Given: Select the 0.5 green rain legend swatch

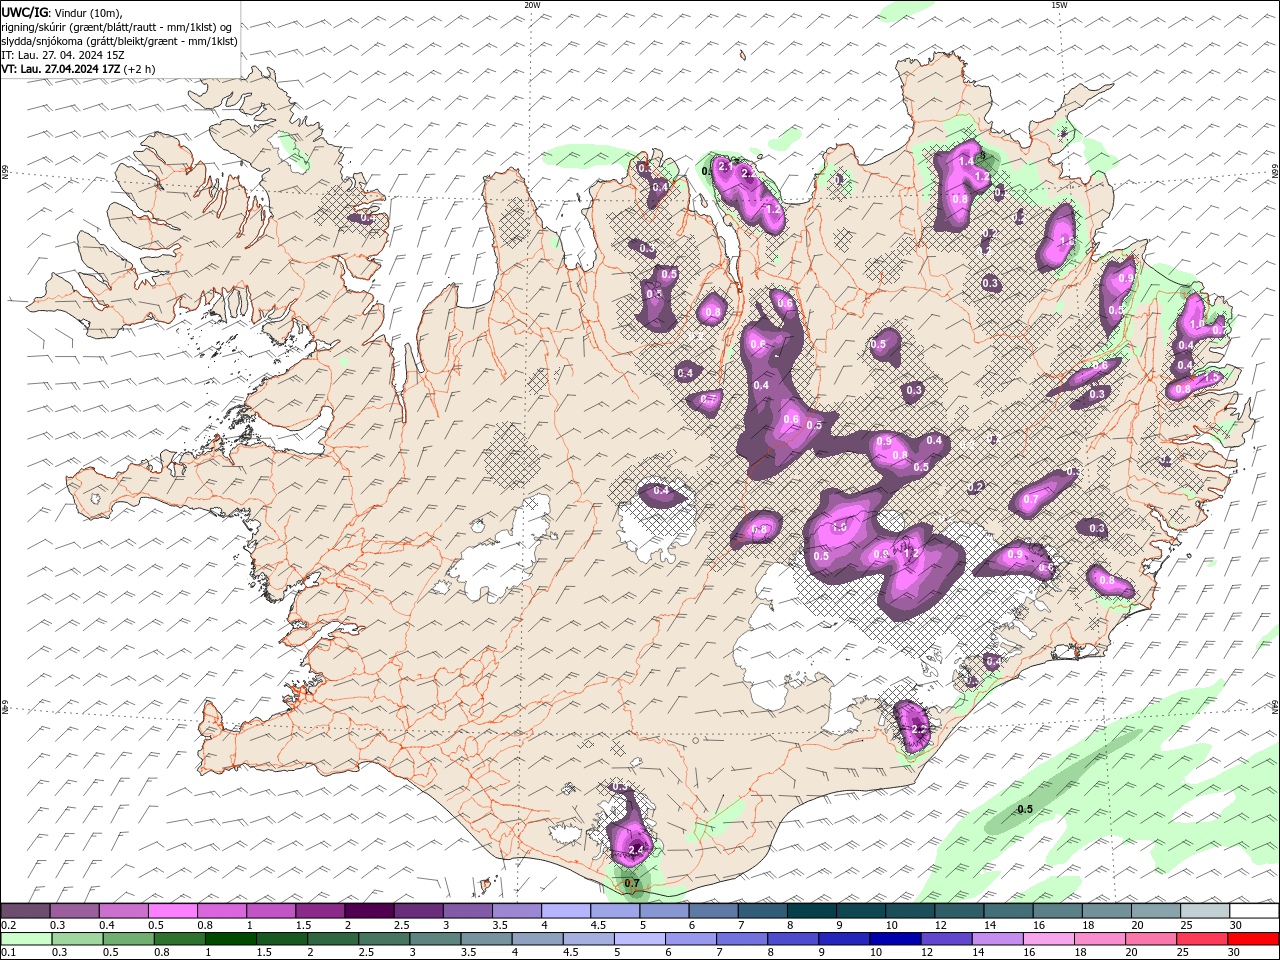Looking at the screenshot, I should (x=128, y=939).
